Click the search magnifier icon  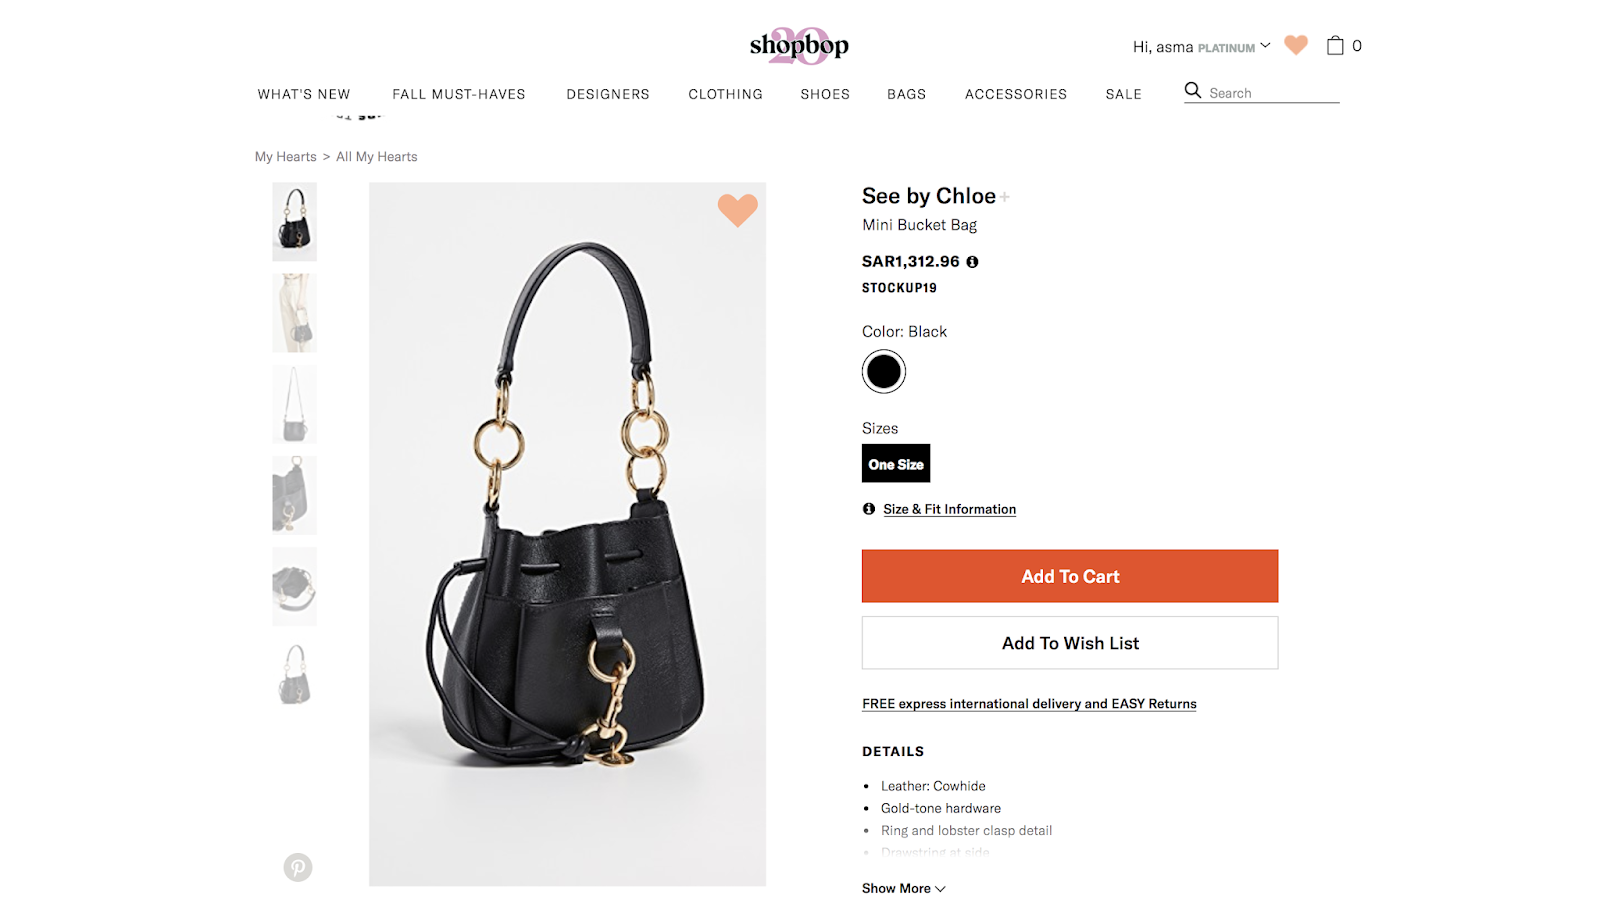pyautogui.click(x=1193, y=91)
